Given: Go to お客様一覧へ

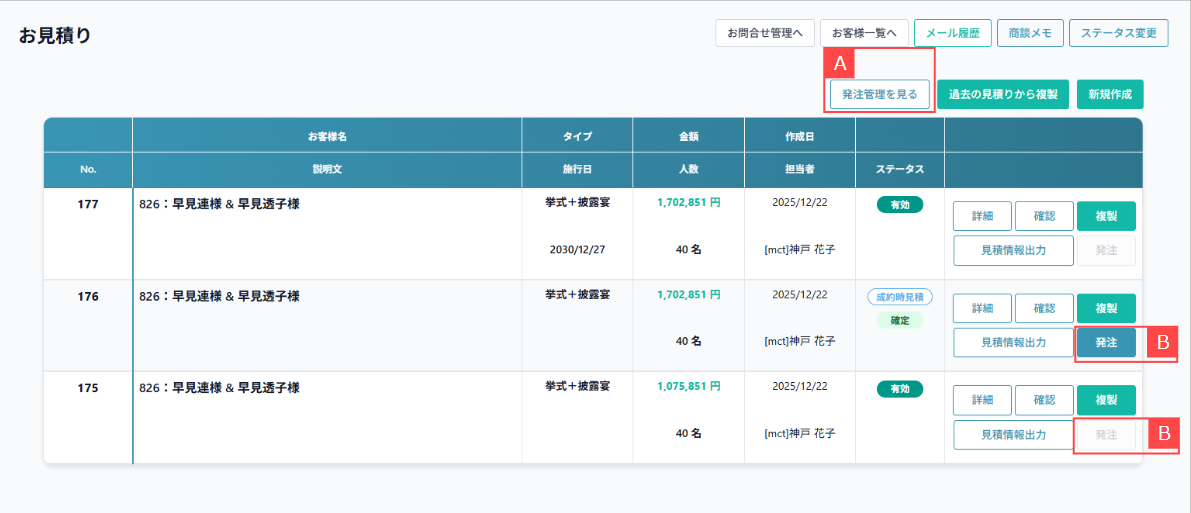Looking at the screenshot, I should tap(864, 33).
